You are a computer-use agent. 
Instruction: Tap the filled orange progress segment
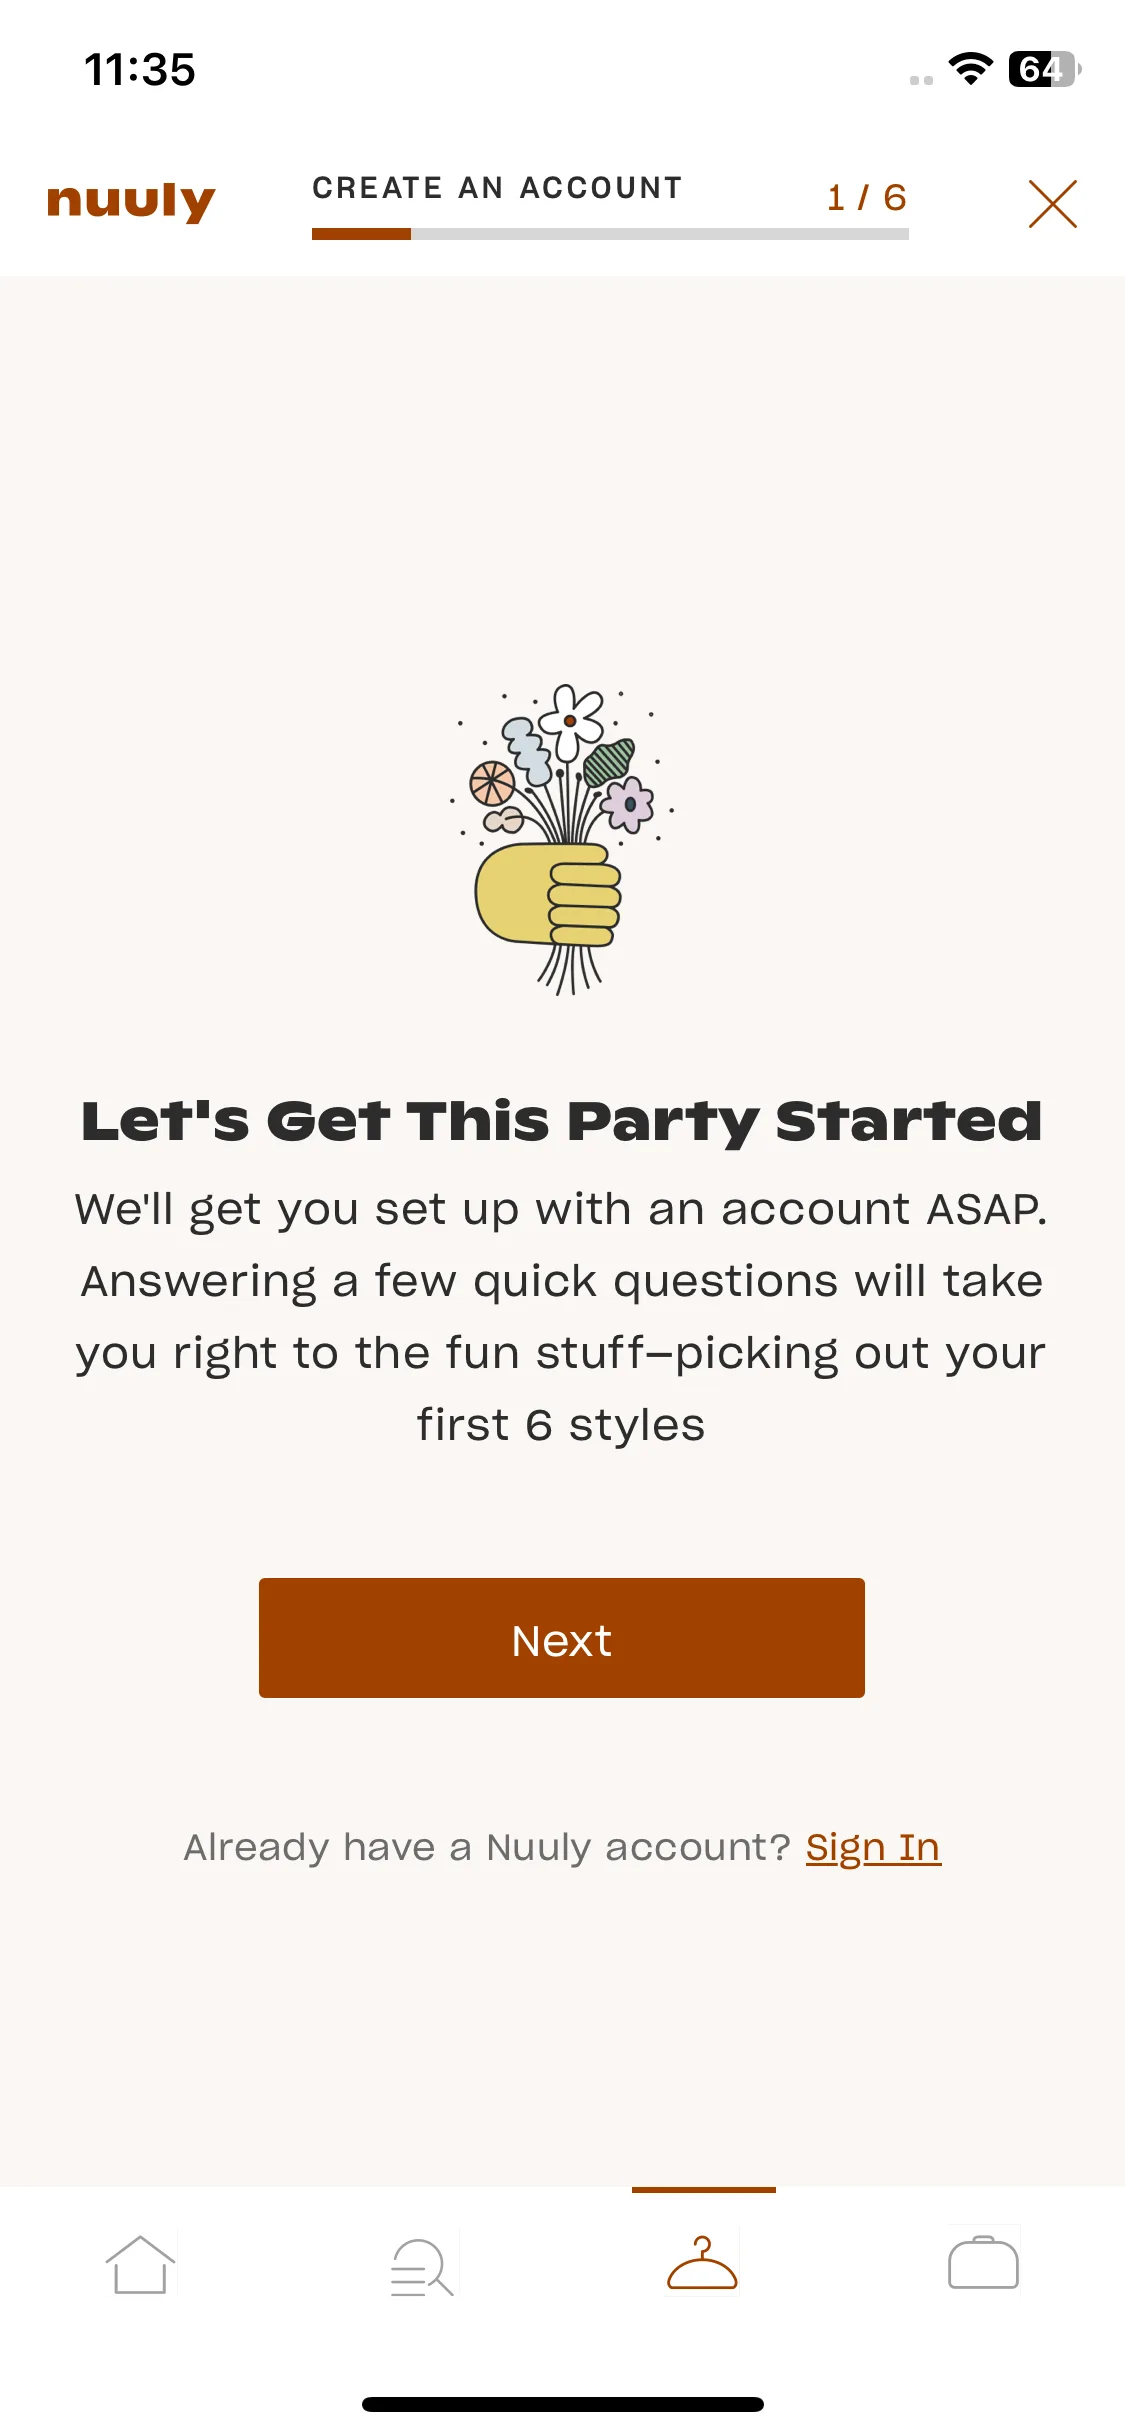361,234
